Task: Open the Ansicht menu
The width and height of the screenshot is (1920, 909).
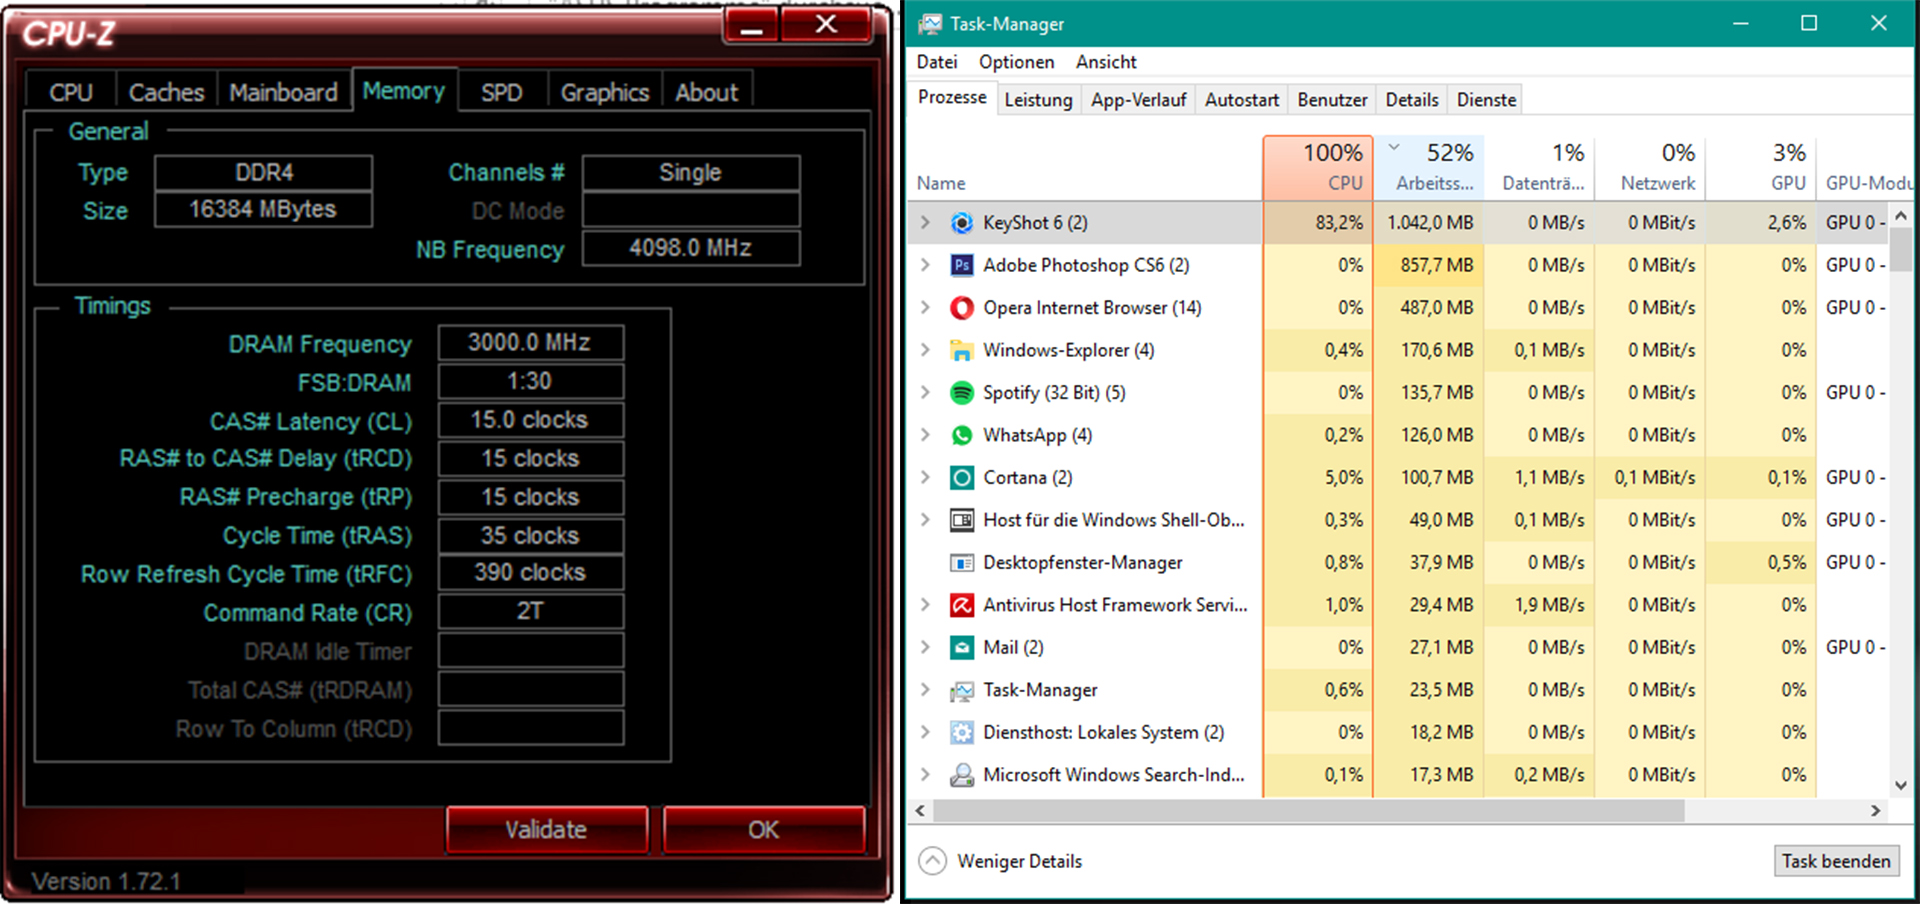Action: 1106,62
